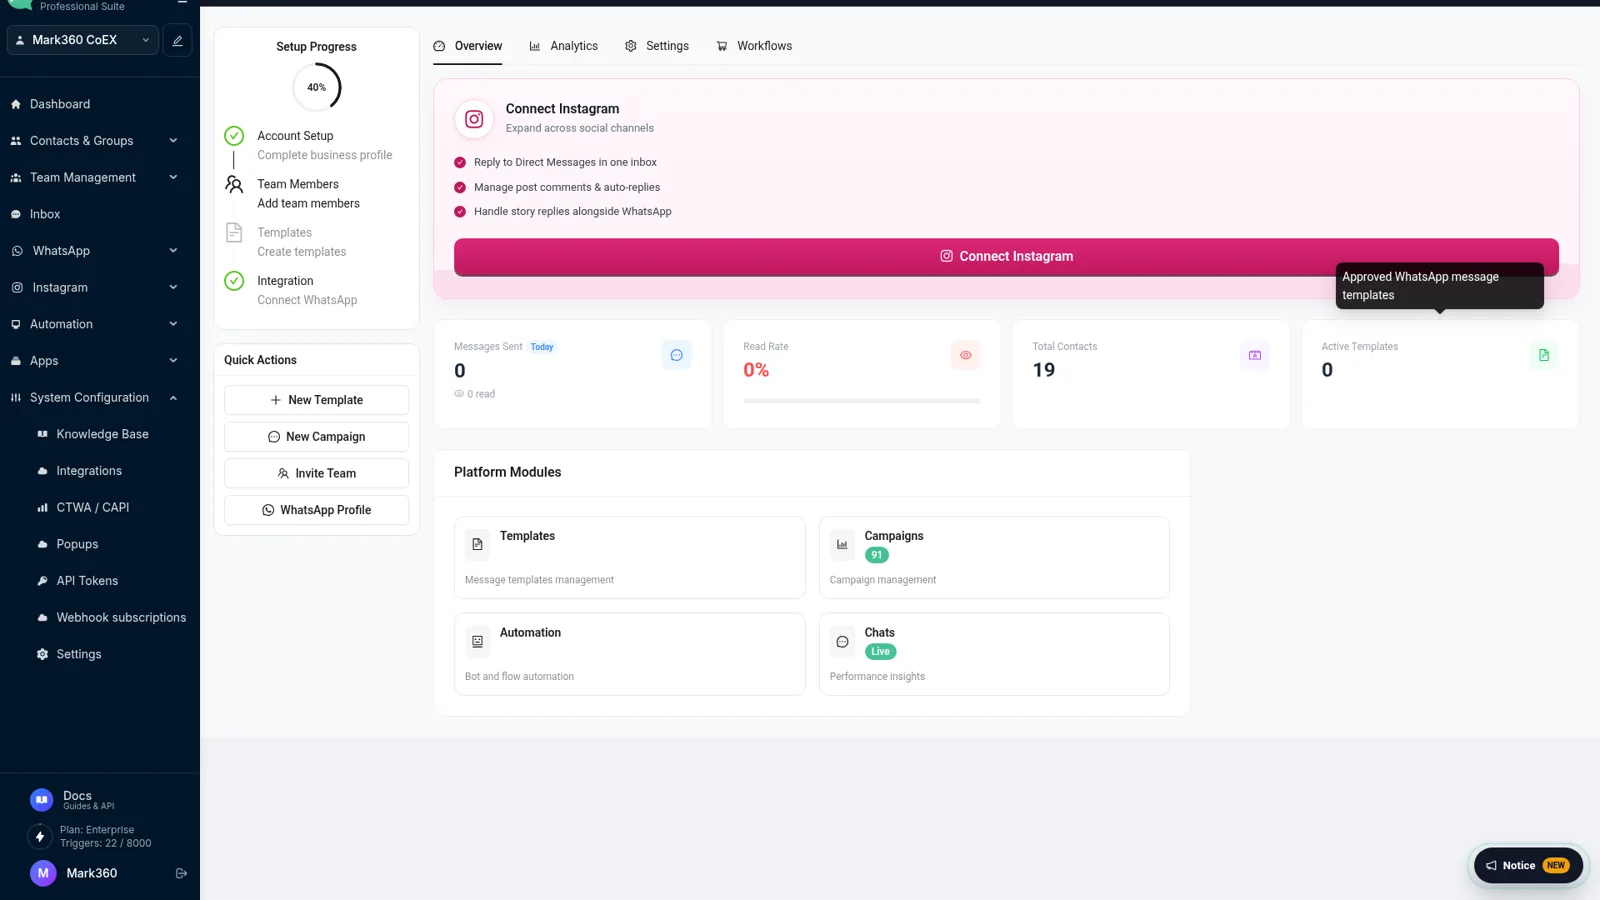Viewport: 1600px width, 900px height.
Task: Click the Automation module bot icon
Action: pyautogui.click(x=478, y=642)
